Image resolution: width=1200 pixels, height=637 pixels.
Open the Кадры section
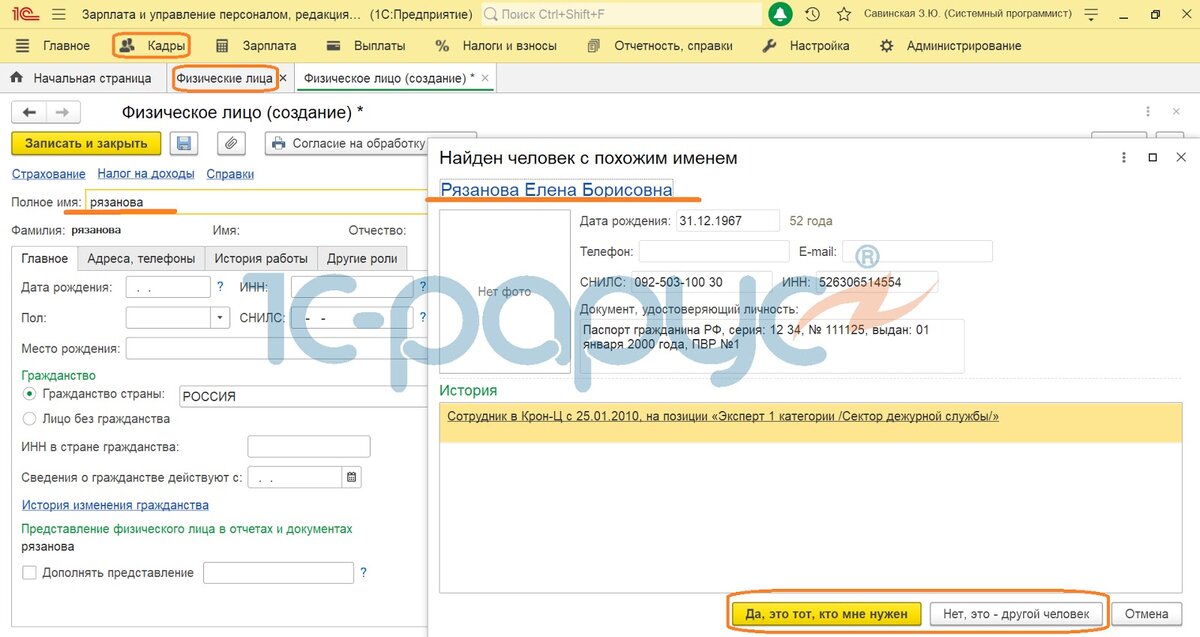tap(152, 46)
